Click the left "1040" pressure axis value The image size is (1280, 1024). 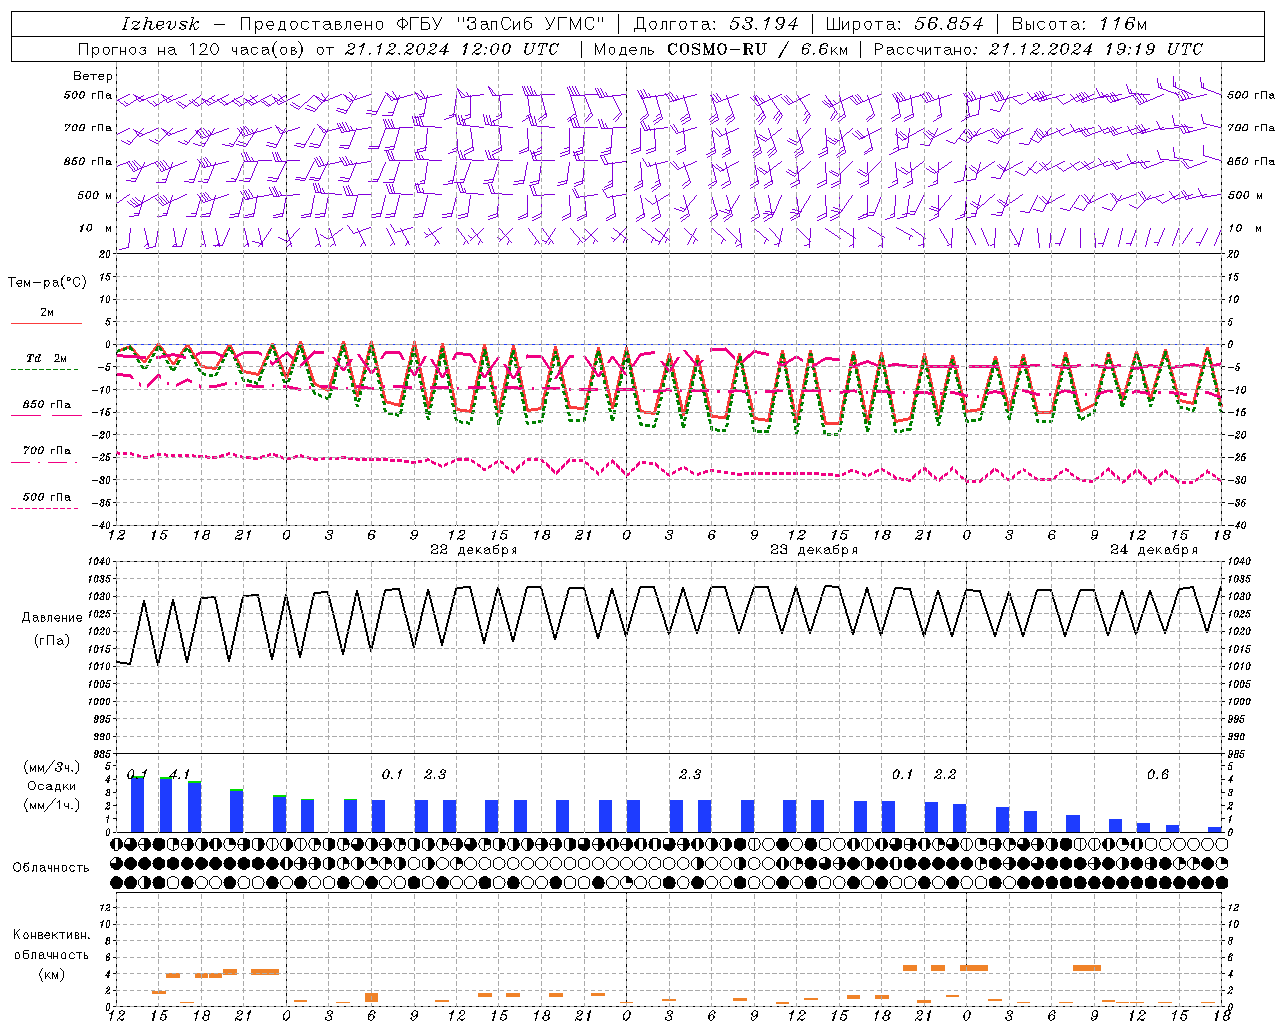click(x=100, y=562)
